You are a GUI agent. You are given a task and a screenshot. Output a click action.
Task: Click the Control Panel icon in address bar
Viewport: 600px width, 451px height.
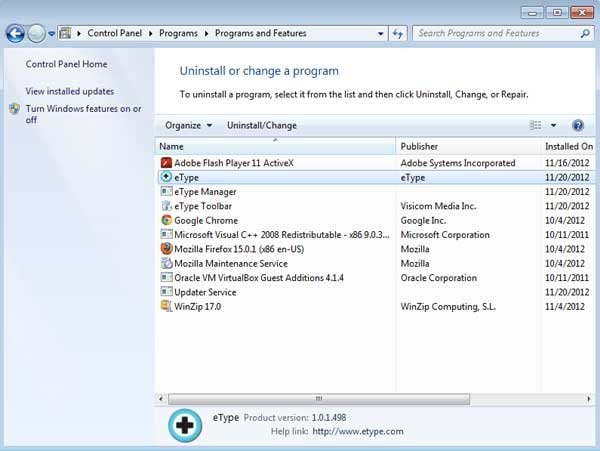(x=65, y=33)
